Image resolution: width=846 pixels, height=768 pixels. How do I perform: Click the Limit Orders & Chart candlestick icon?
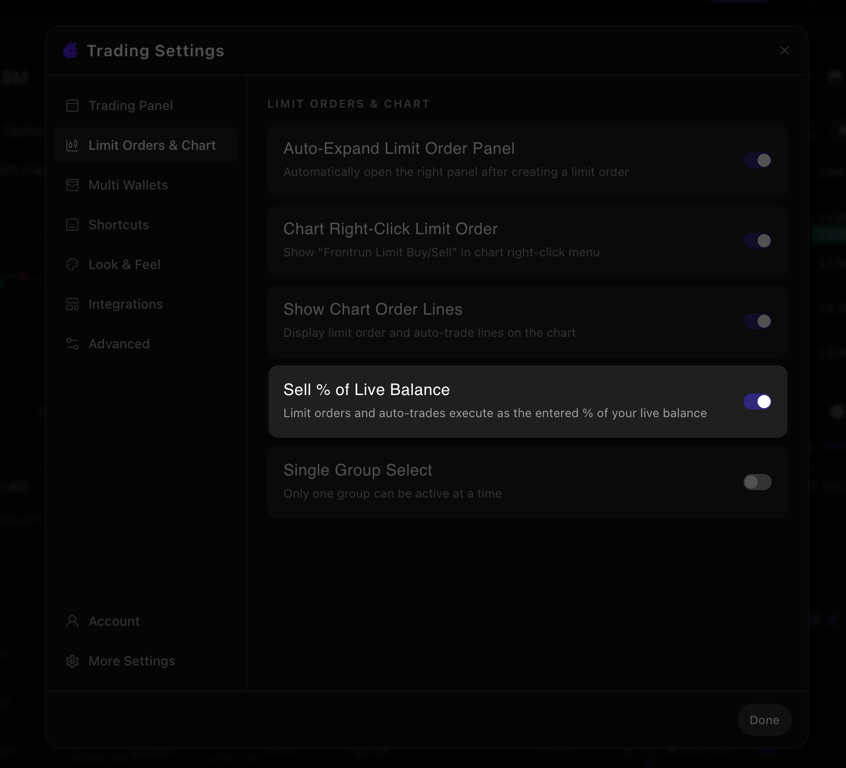[72, 145]
